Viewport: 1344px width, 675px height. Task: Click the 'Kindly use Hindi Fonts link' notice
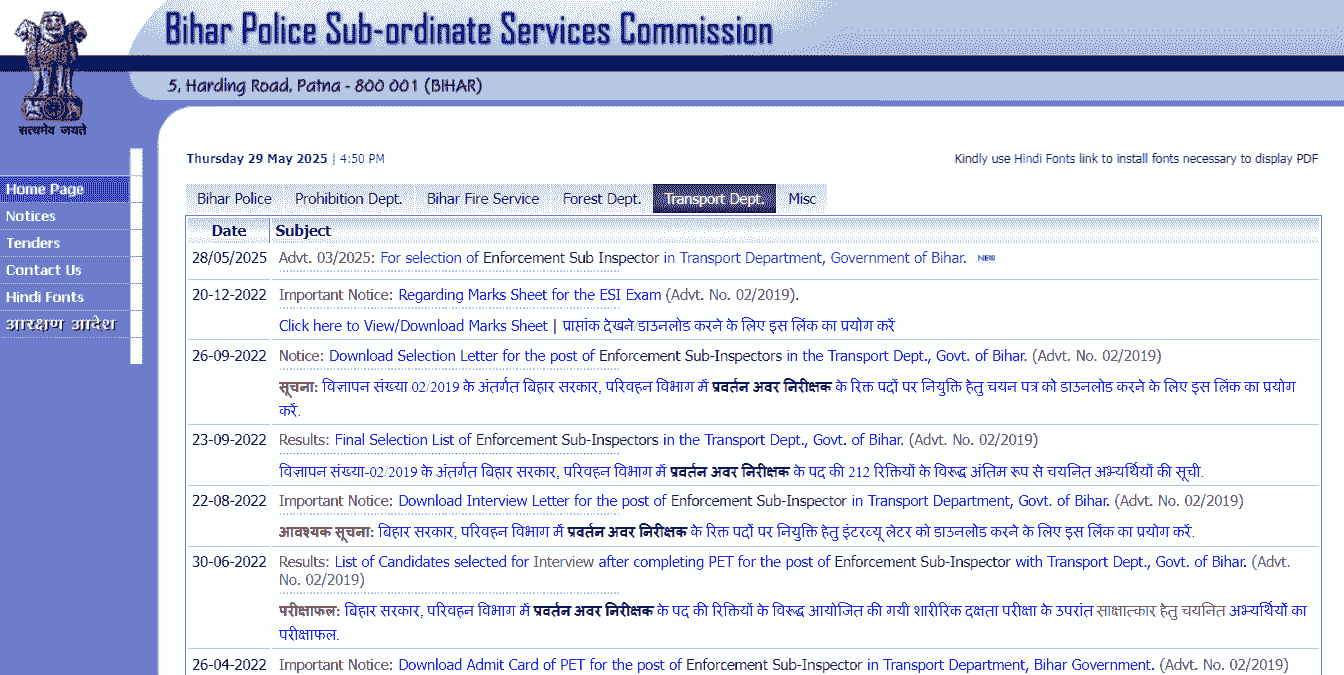pos(1136,159)
